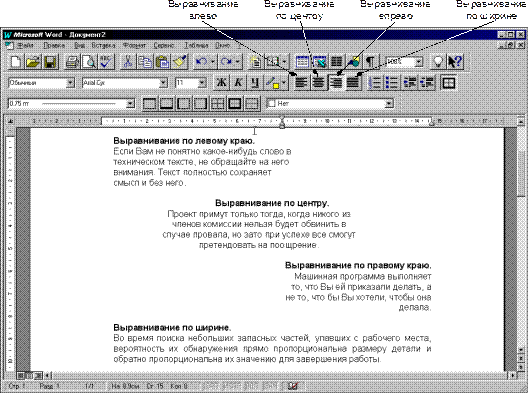Open the Файл menu

[x=25, y=46]
